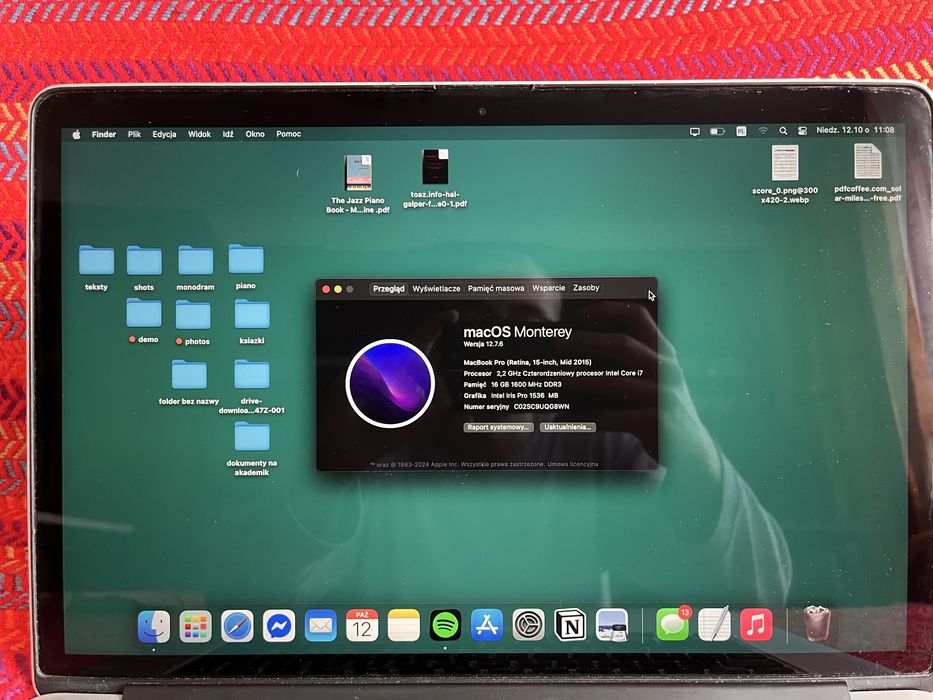Click the date and time in menu bar
Image resolution: width=933 pixels, height=700 pixels.
[855, 130]
